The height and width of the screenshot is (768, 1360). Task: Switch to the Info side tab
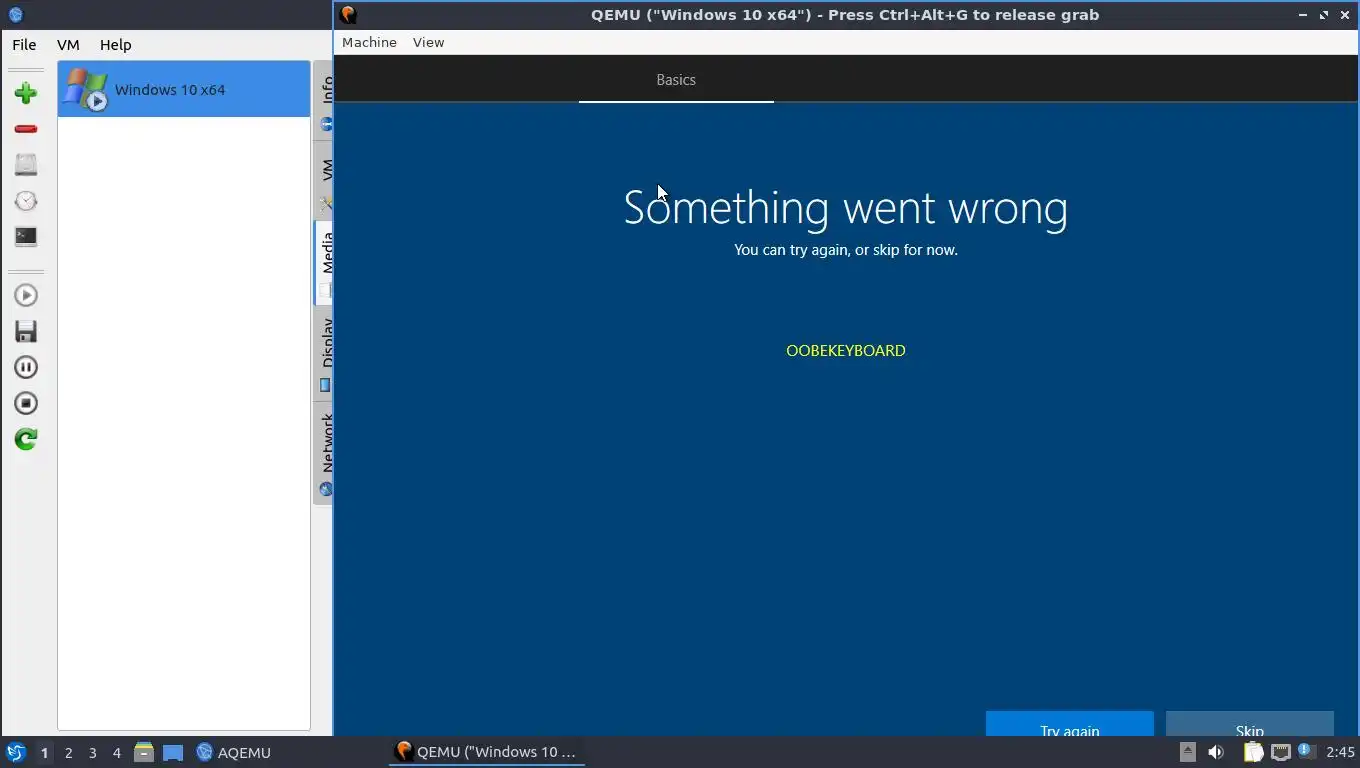click(324, 101)
